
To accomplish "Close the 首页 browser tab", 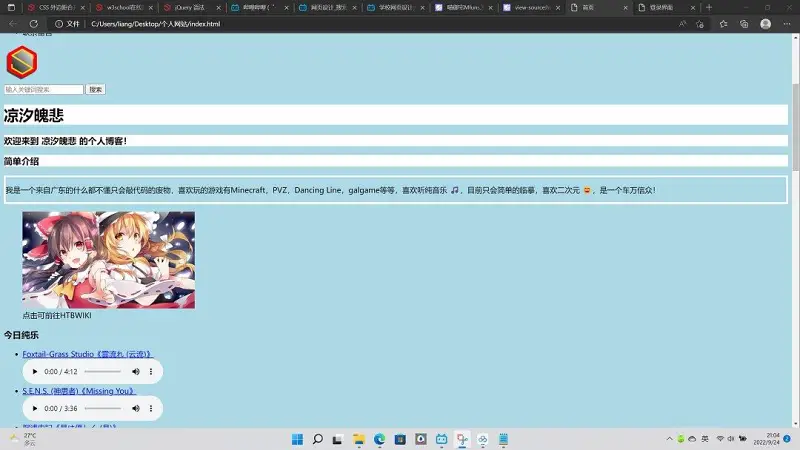I will [x=626, y=8].
